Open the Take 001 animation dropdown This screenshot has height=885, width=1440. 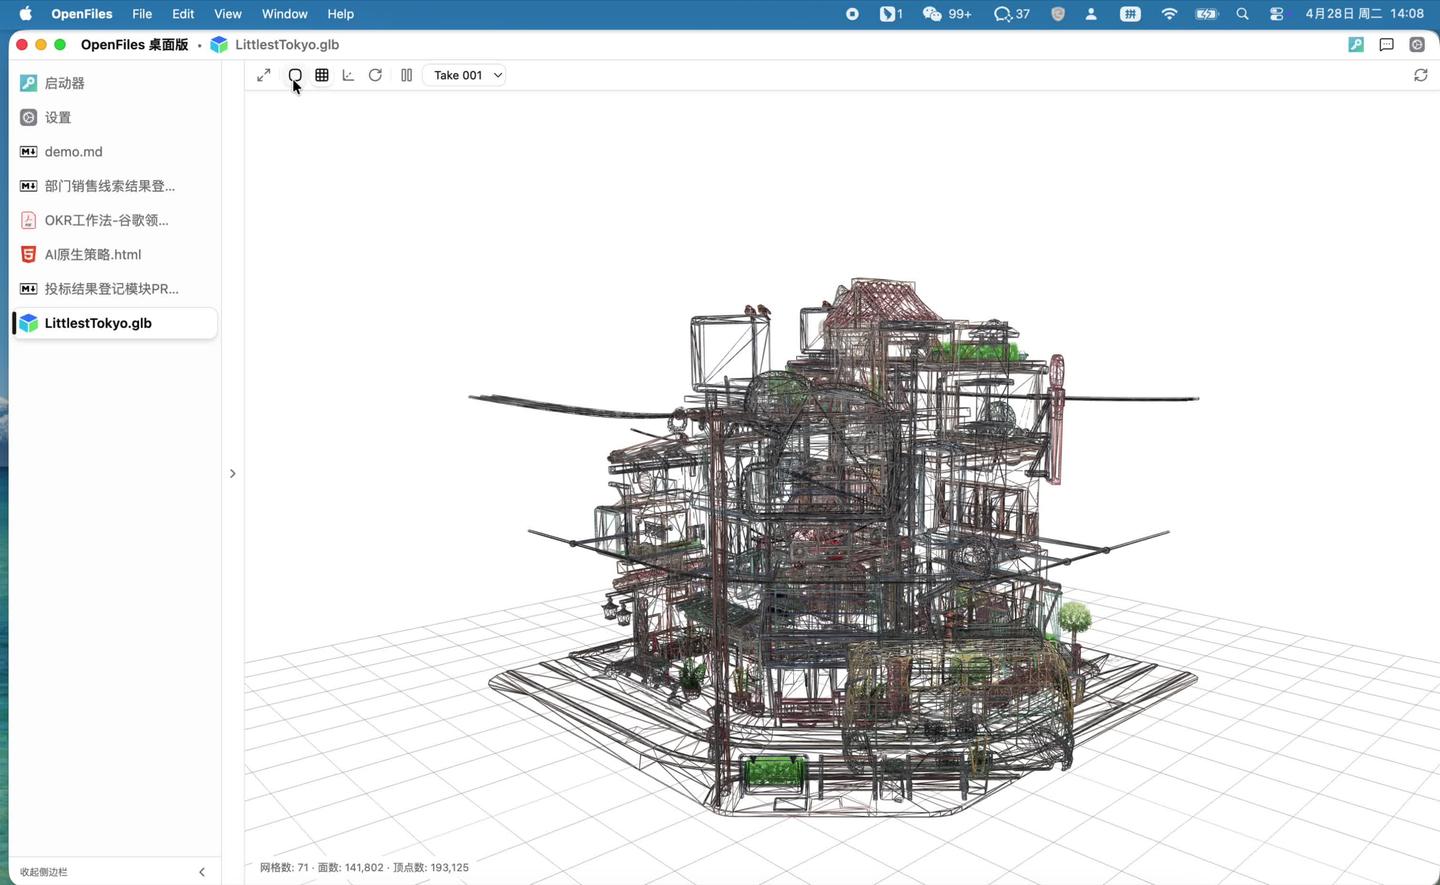pyautogui.click(x=464, y=75)
